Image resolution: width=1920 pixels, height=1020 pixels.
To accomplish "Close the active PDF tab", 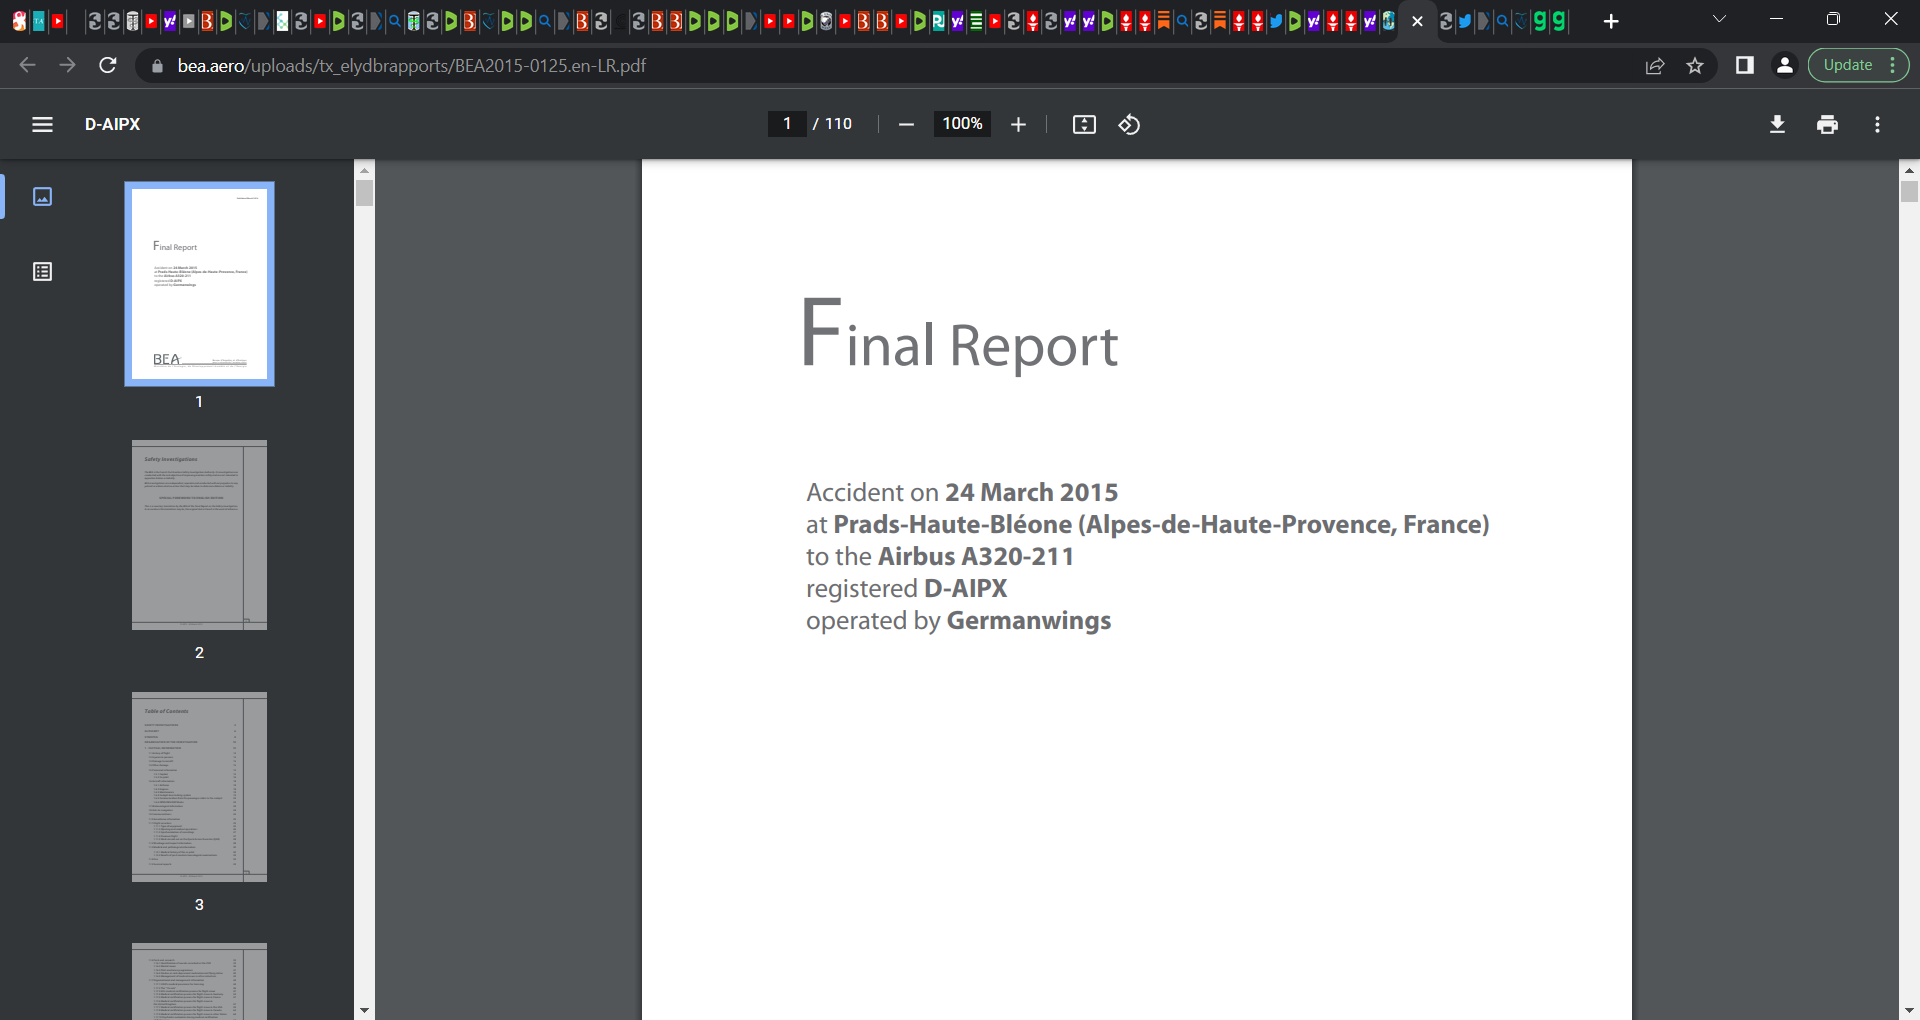I will coord(1417,21).
